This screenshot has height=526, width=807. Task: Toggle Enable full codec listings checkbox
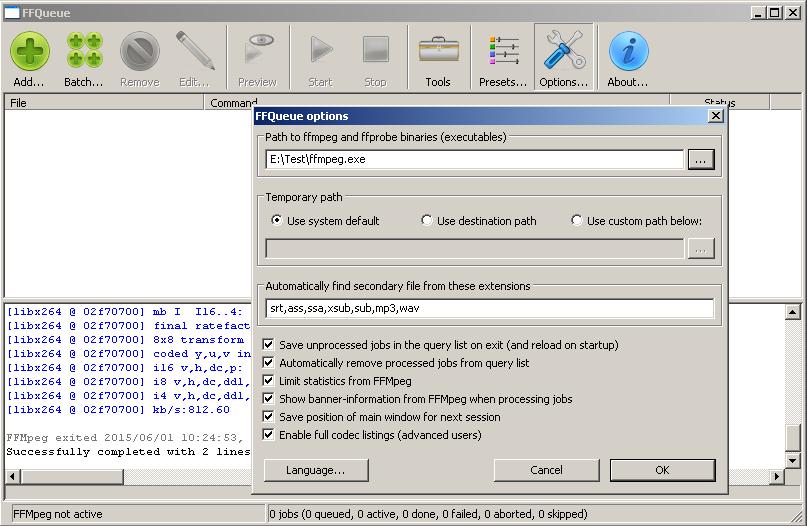268,434
